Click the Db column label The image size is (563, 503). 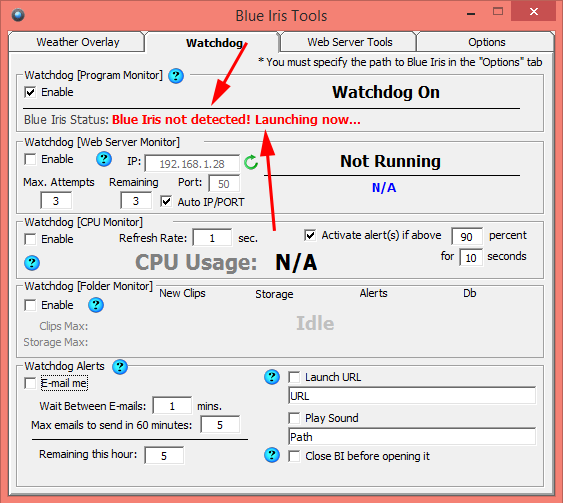pyautogui.click(x=470, y=293)
